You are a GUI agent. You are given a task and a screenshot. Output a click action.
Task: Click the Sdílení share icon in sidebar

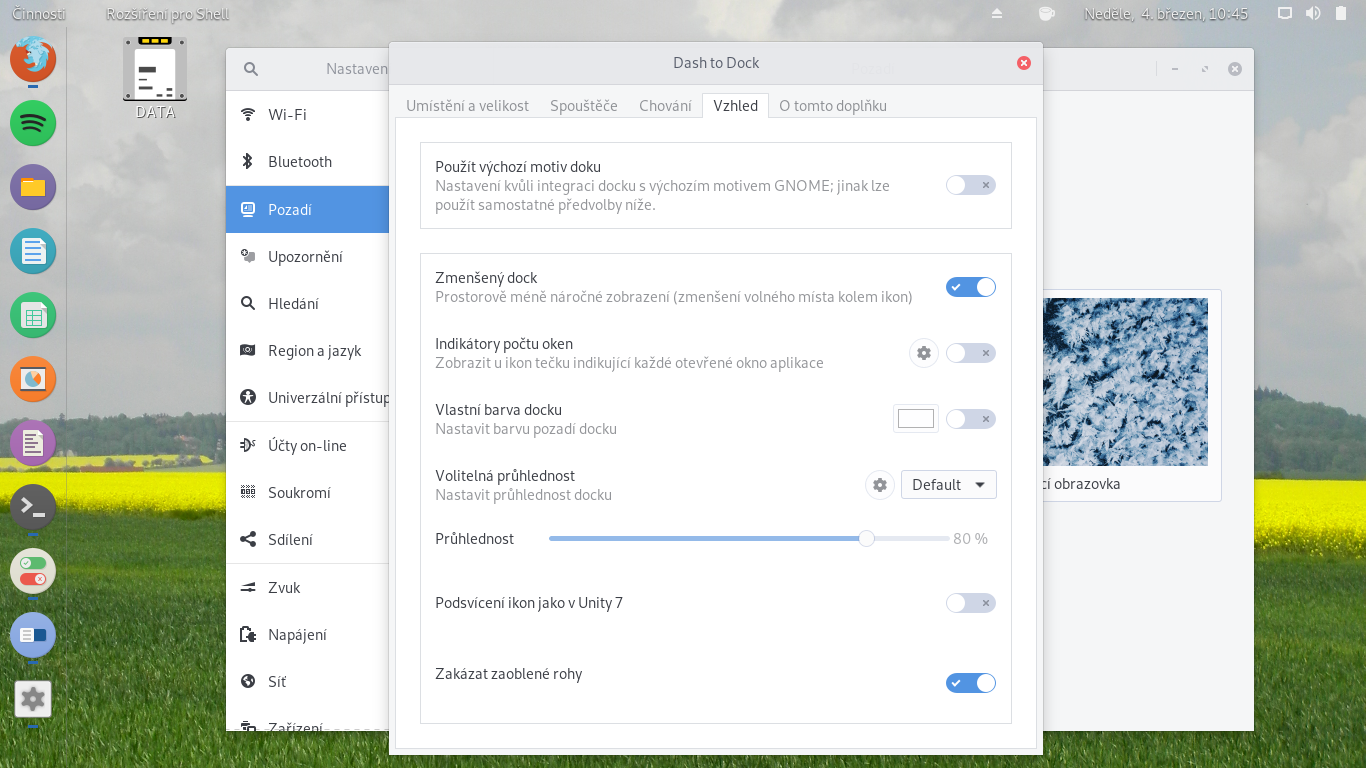click(248, 540)
